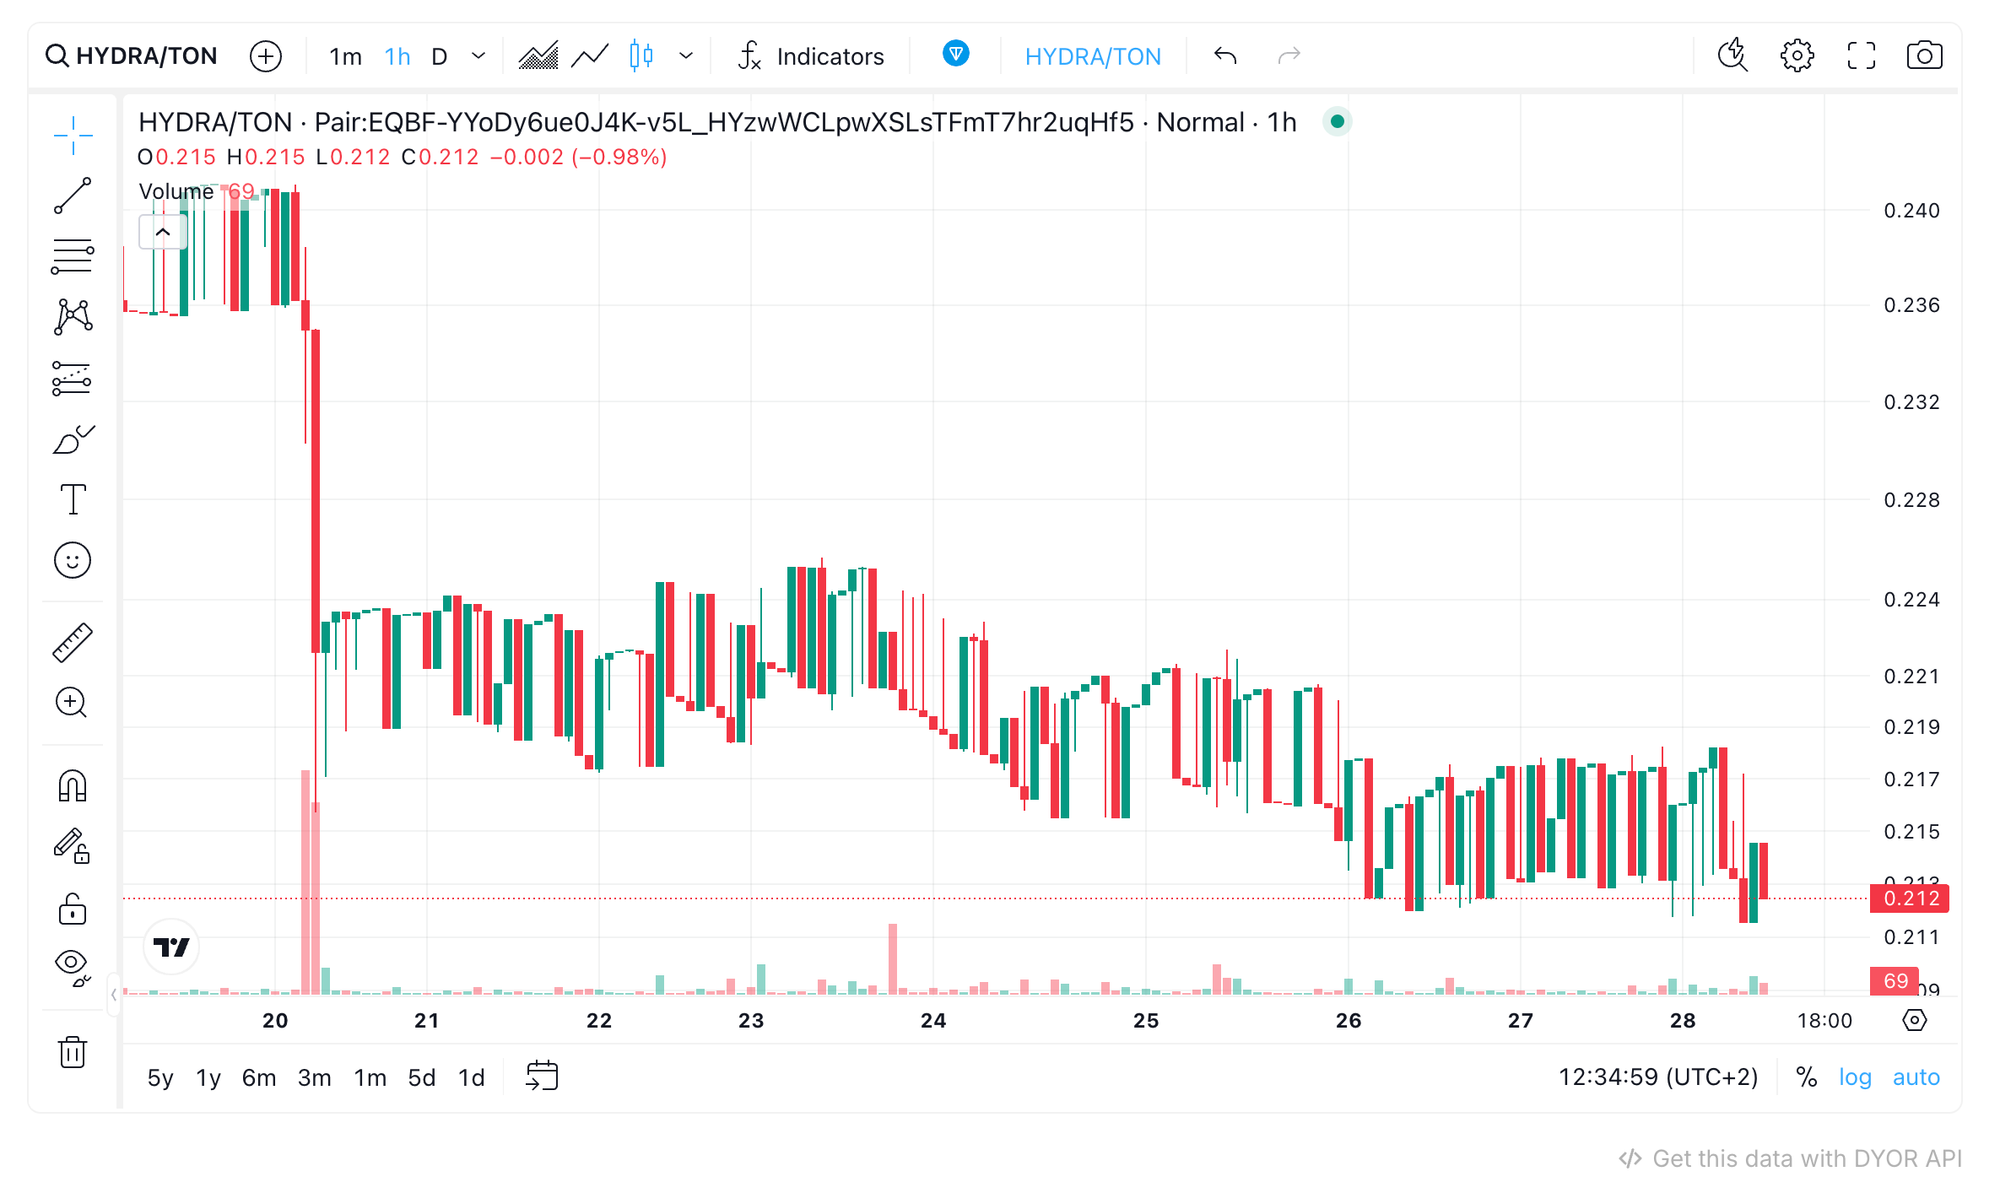Click chart title HYDRA/TON pair legend
The height and width of the screenshot is (1186, 2000).
[x=717, y=122]
